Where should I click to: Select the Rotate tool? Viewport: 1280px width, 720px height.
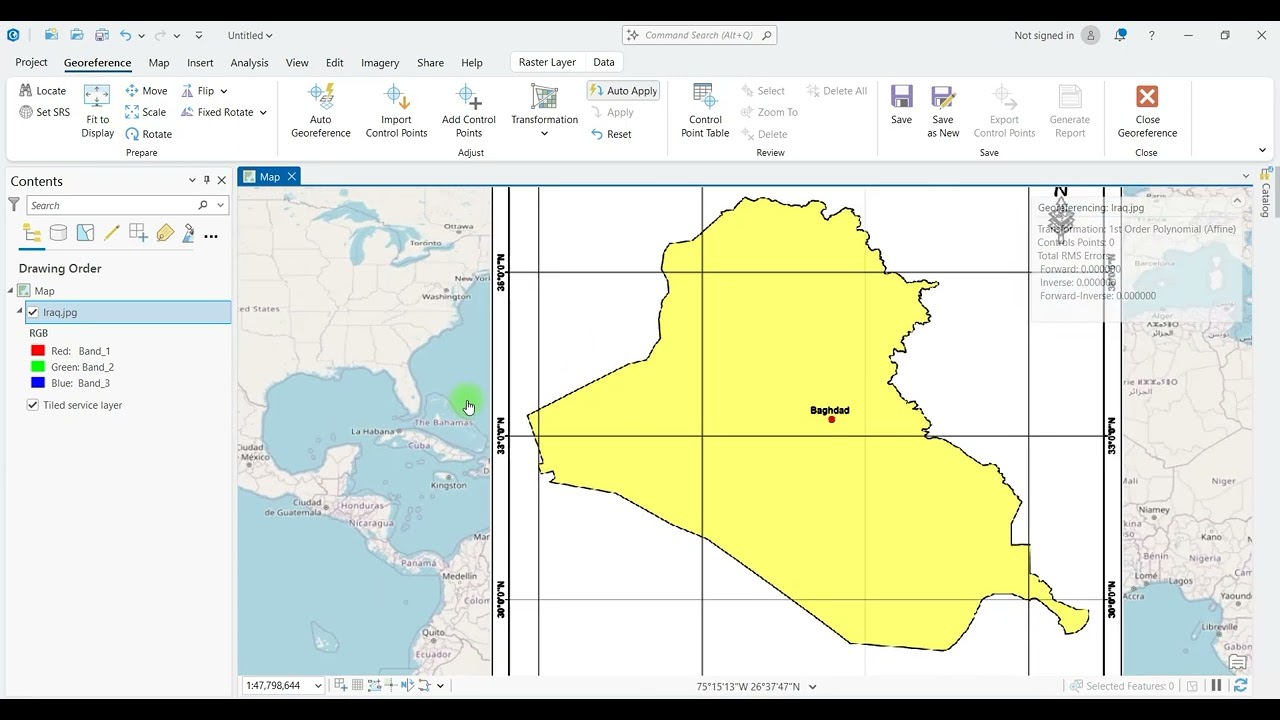pyautogui.click(x=149, y=134)
